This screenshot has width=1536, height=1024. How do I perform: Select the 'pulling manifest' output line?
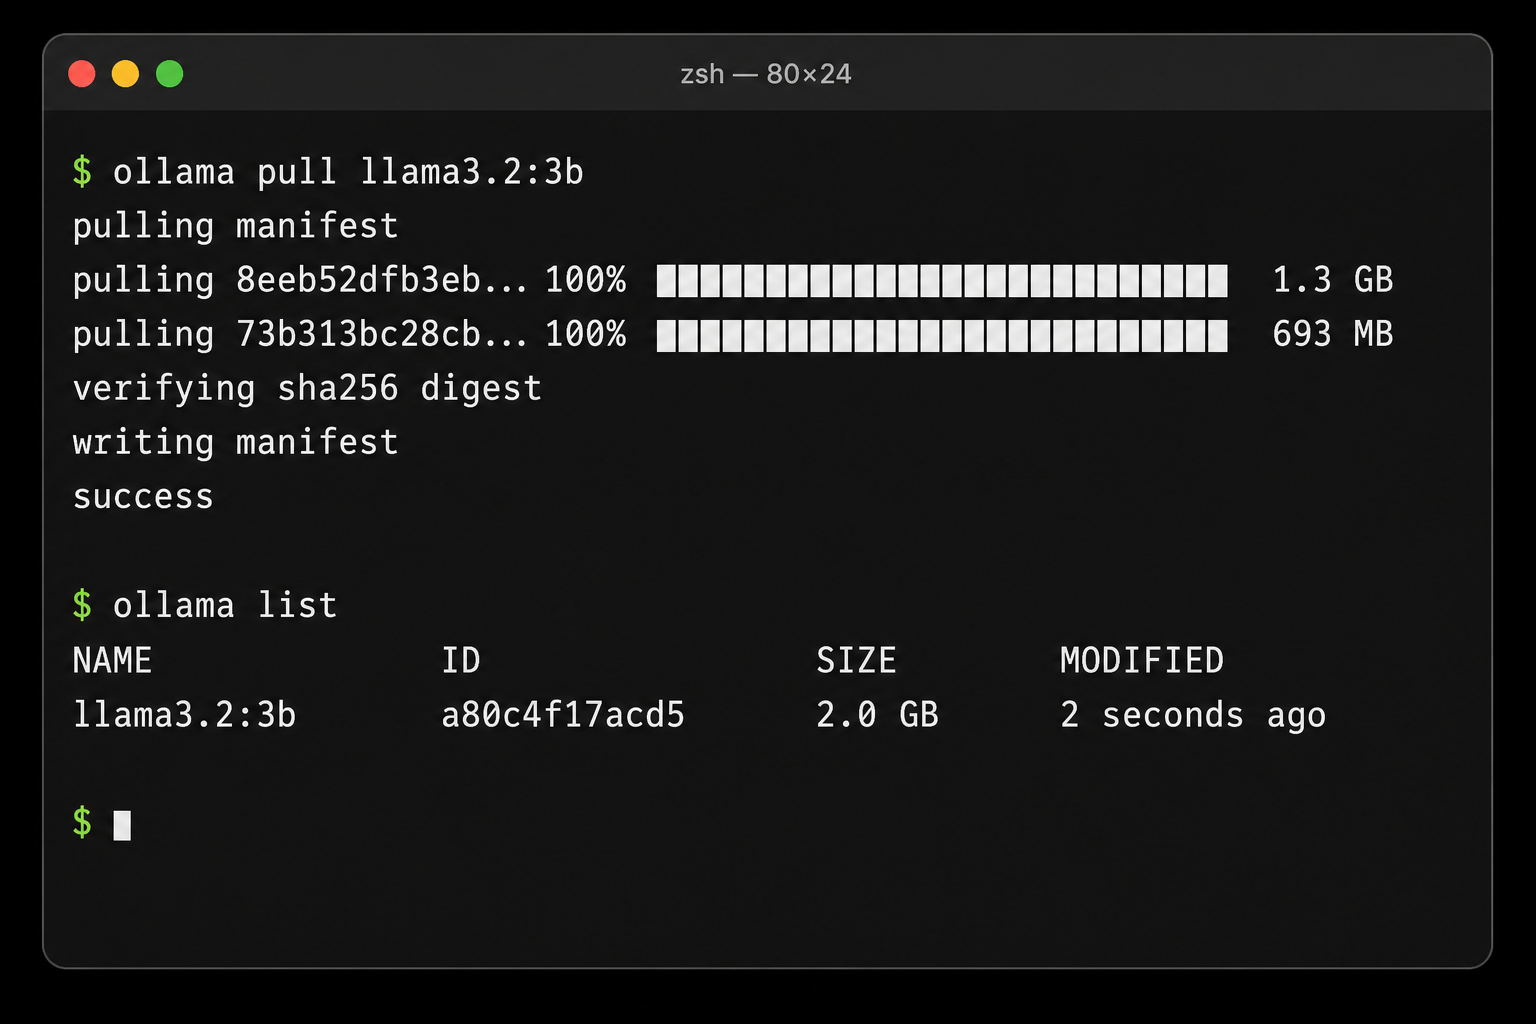tap(236, 226)
